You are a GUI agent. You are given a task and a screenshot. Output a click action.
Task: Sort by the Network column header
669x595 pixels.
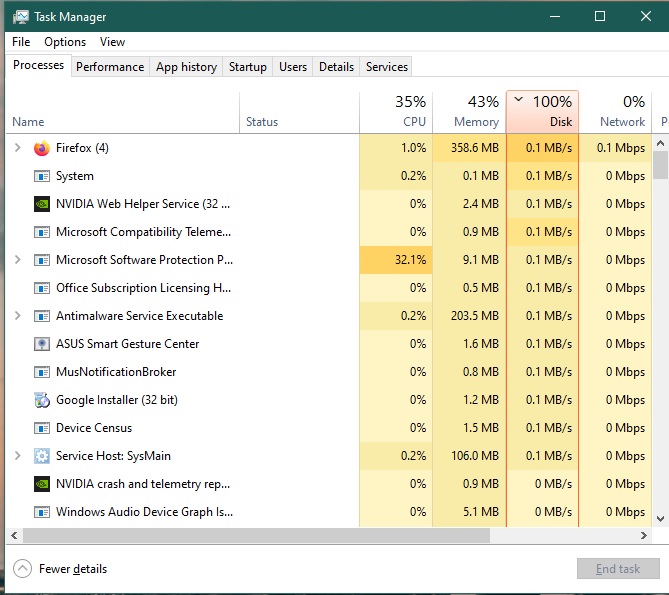click(x=615, y=112)
